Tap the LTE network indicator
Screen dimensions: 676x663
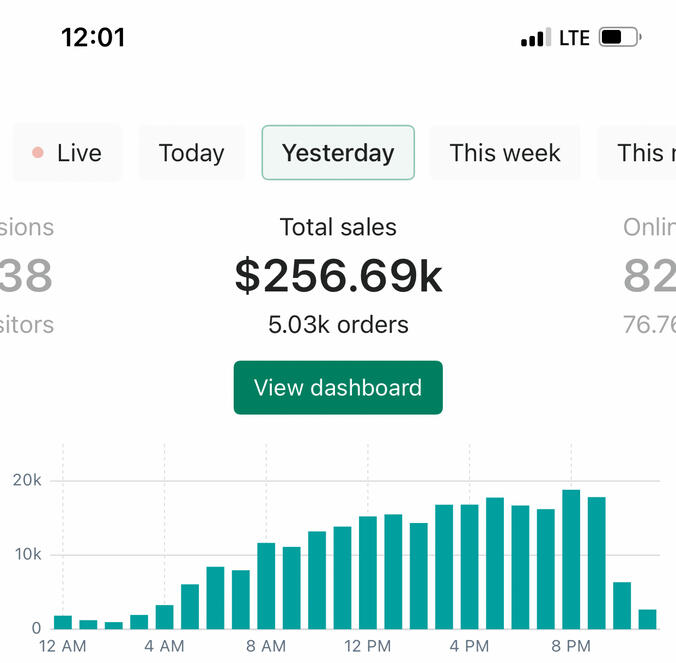[574, 38]
